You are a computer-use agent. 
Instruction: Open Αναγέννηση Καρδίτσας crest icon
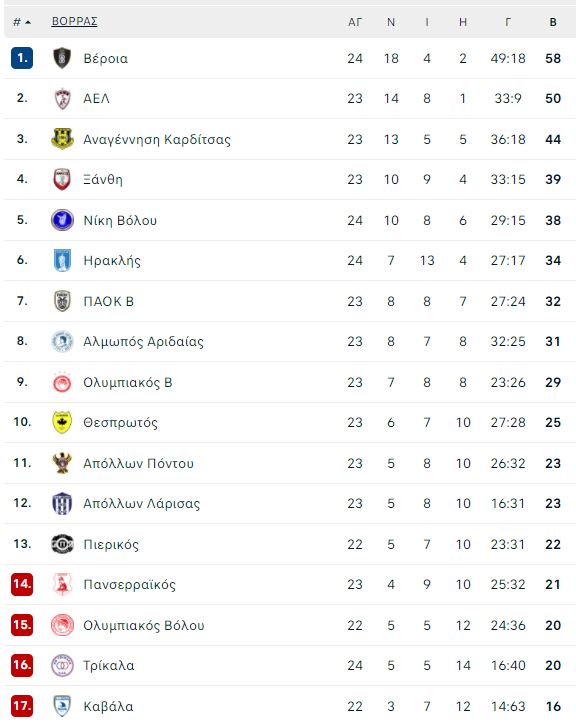pyautogui.click(x=62, y=139)
